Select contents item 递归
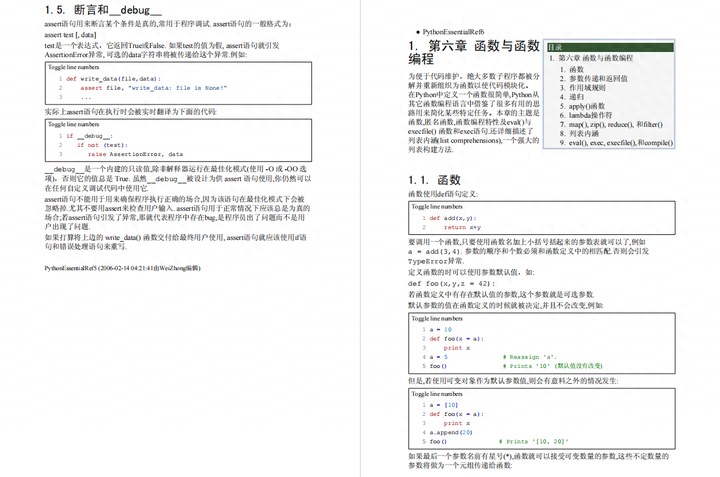This screenshot has height=477, width=720. [576, 97]
